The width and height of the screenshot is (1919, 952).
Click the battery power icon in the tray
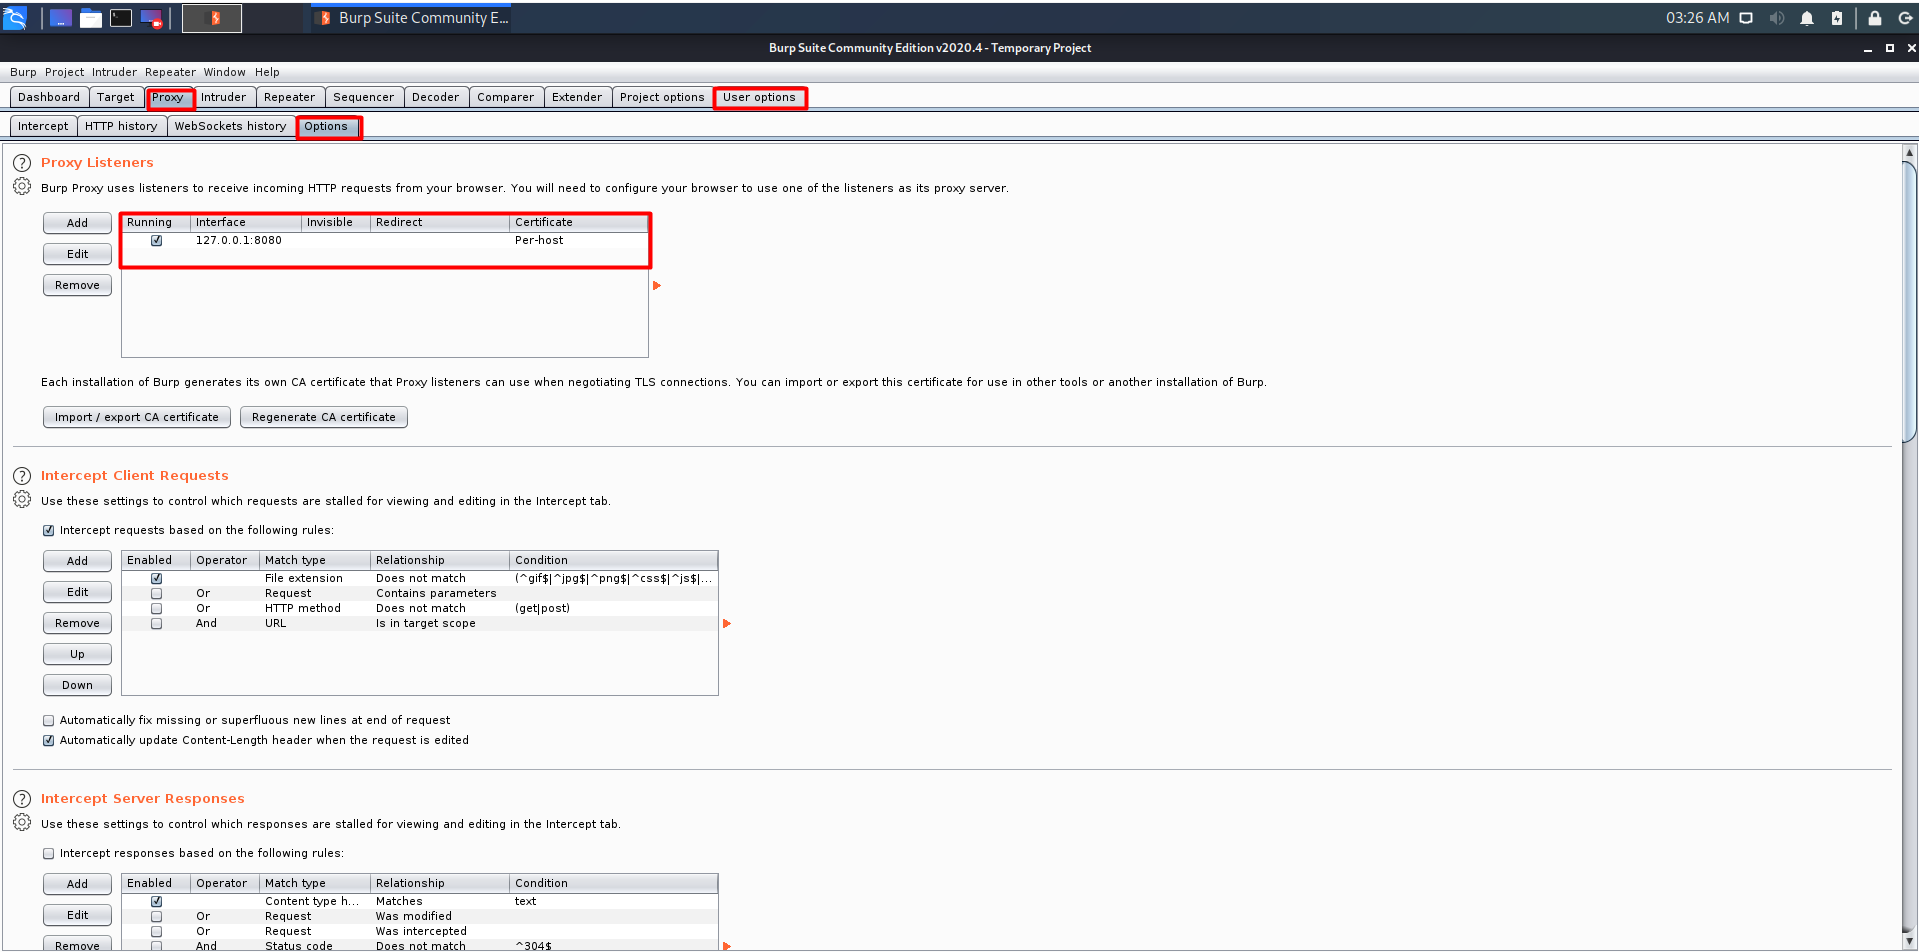[x=1837, y=18]
